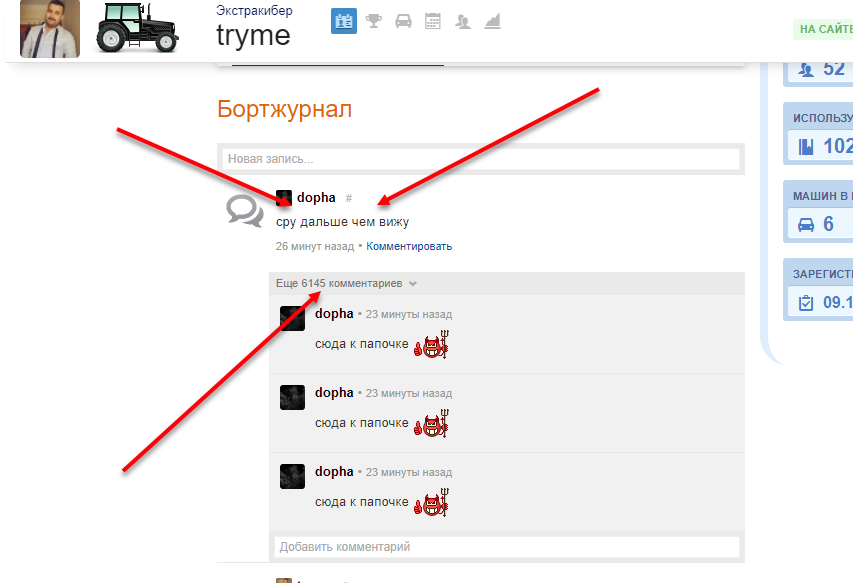Expand the 6145 more comments list
This screenshot has width=853, height=583.
pos(338,284)
